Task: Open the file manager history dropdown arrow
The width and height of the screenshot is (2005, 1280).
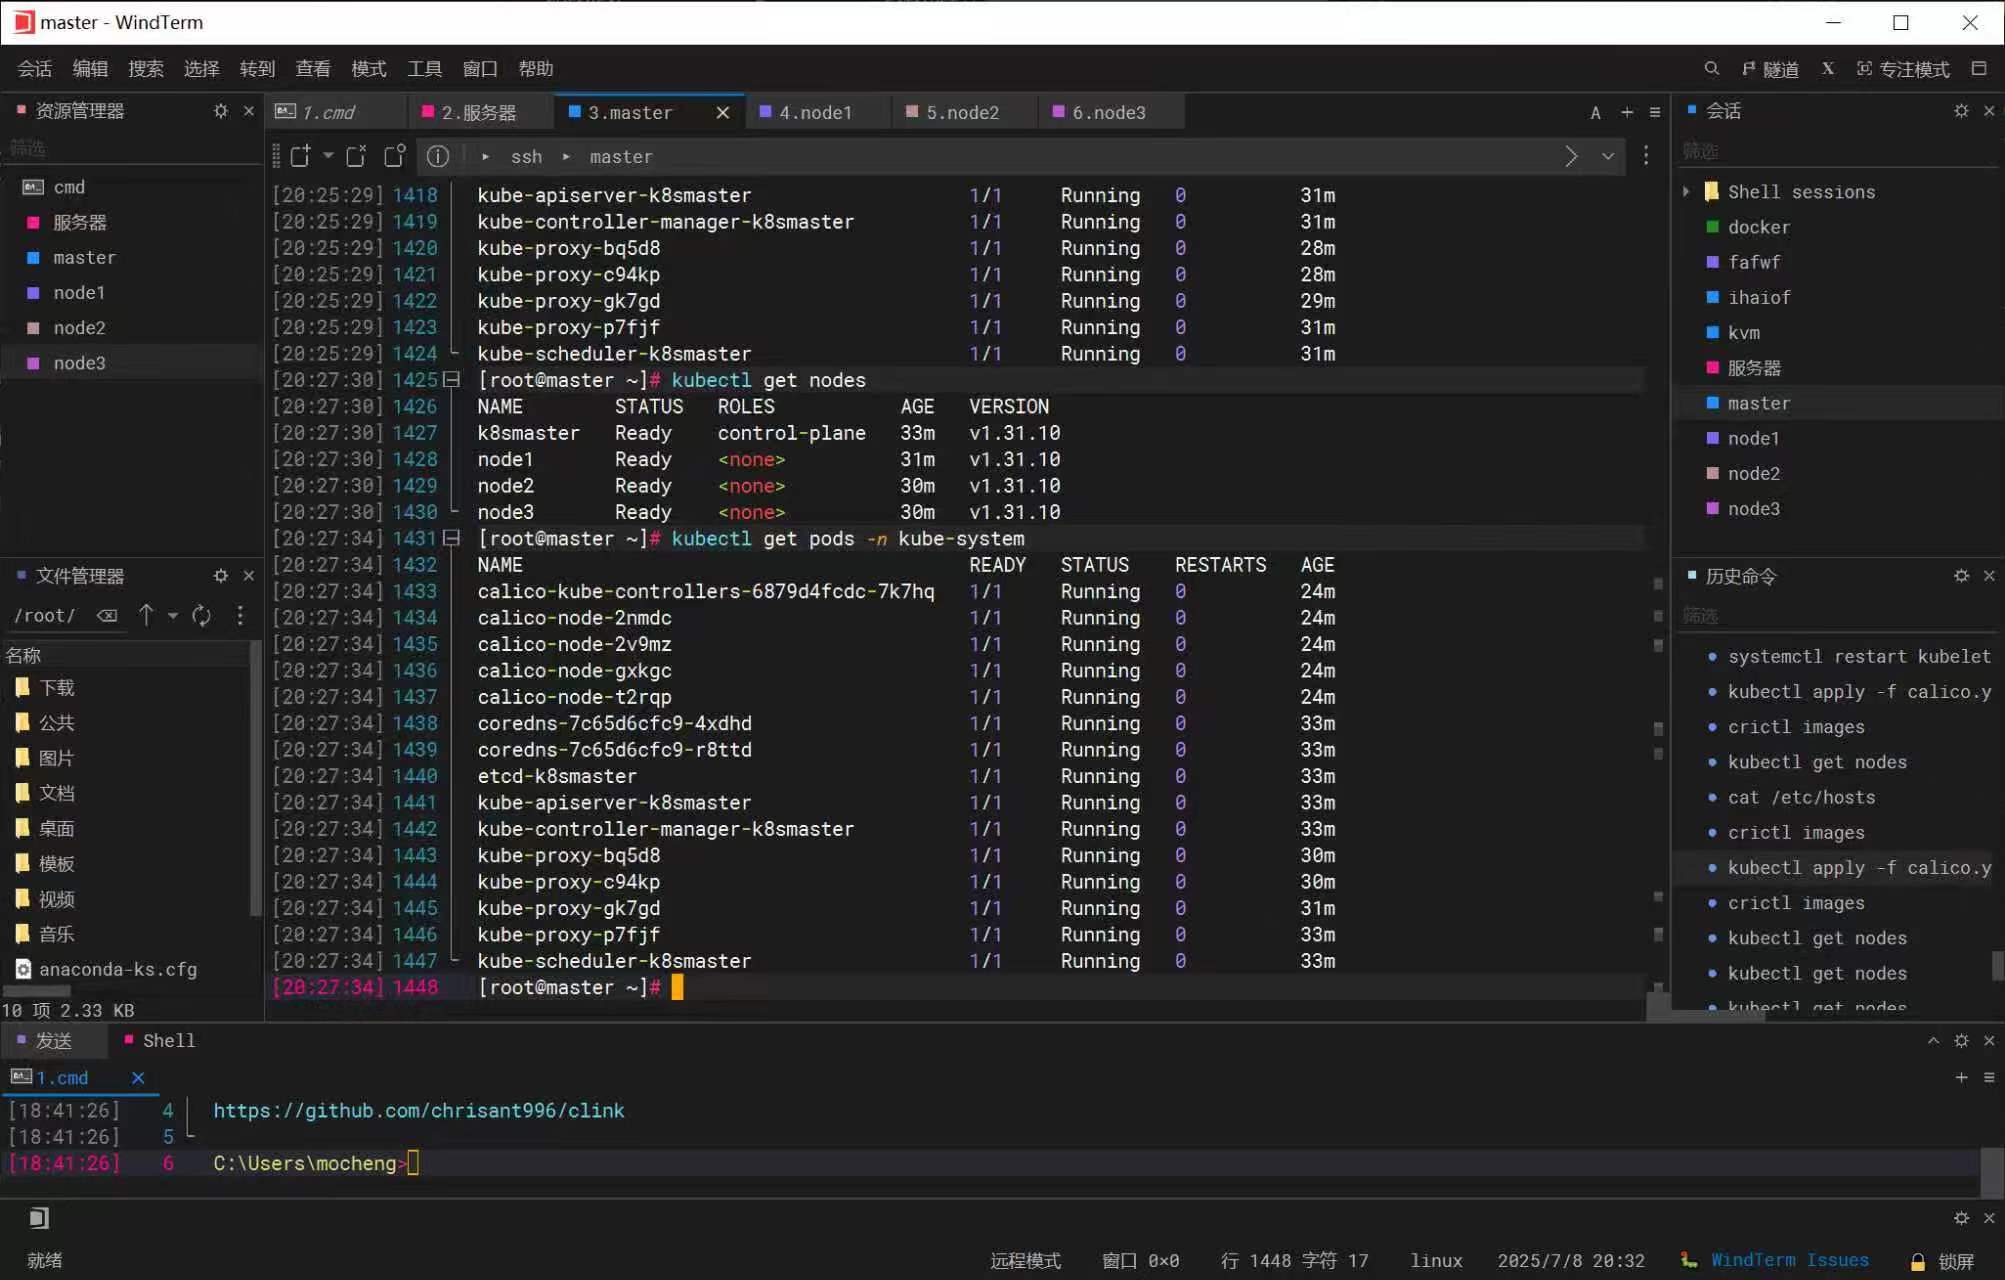Action: point(173,615)
